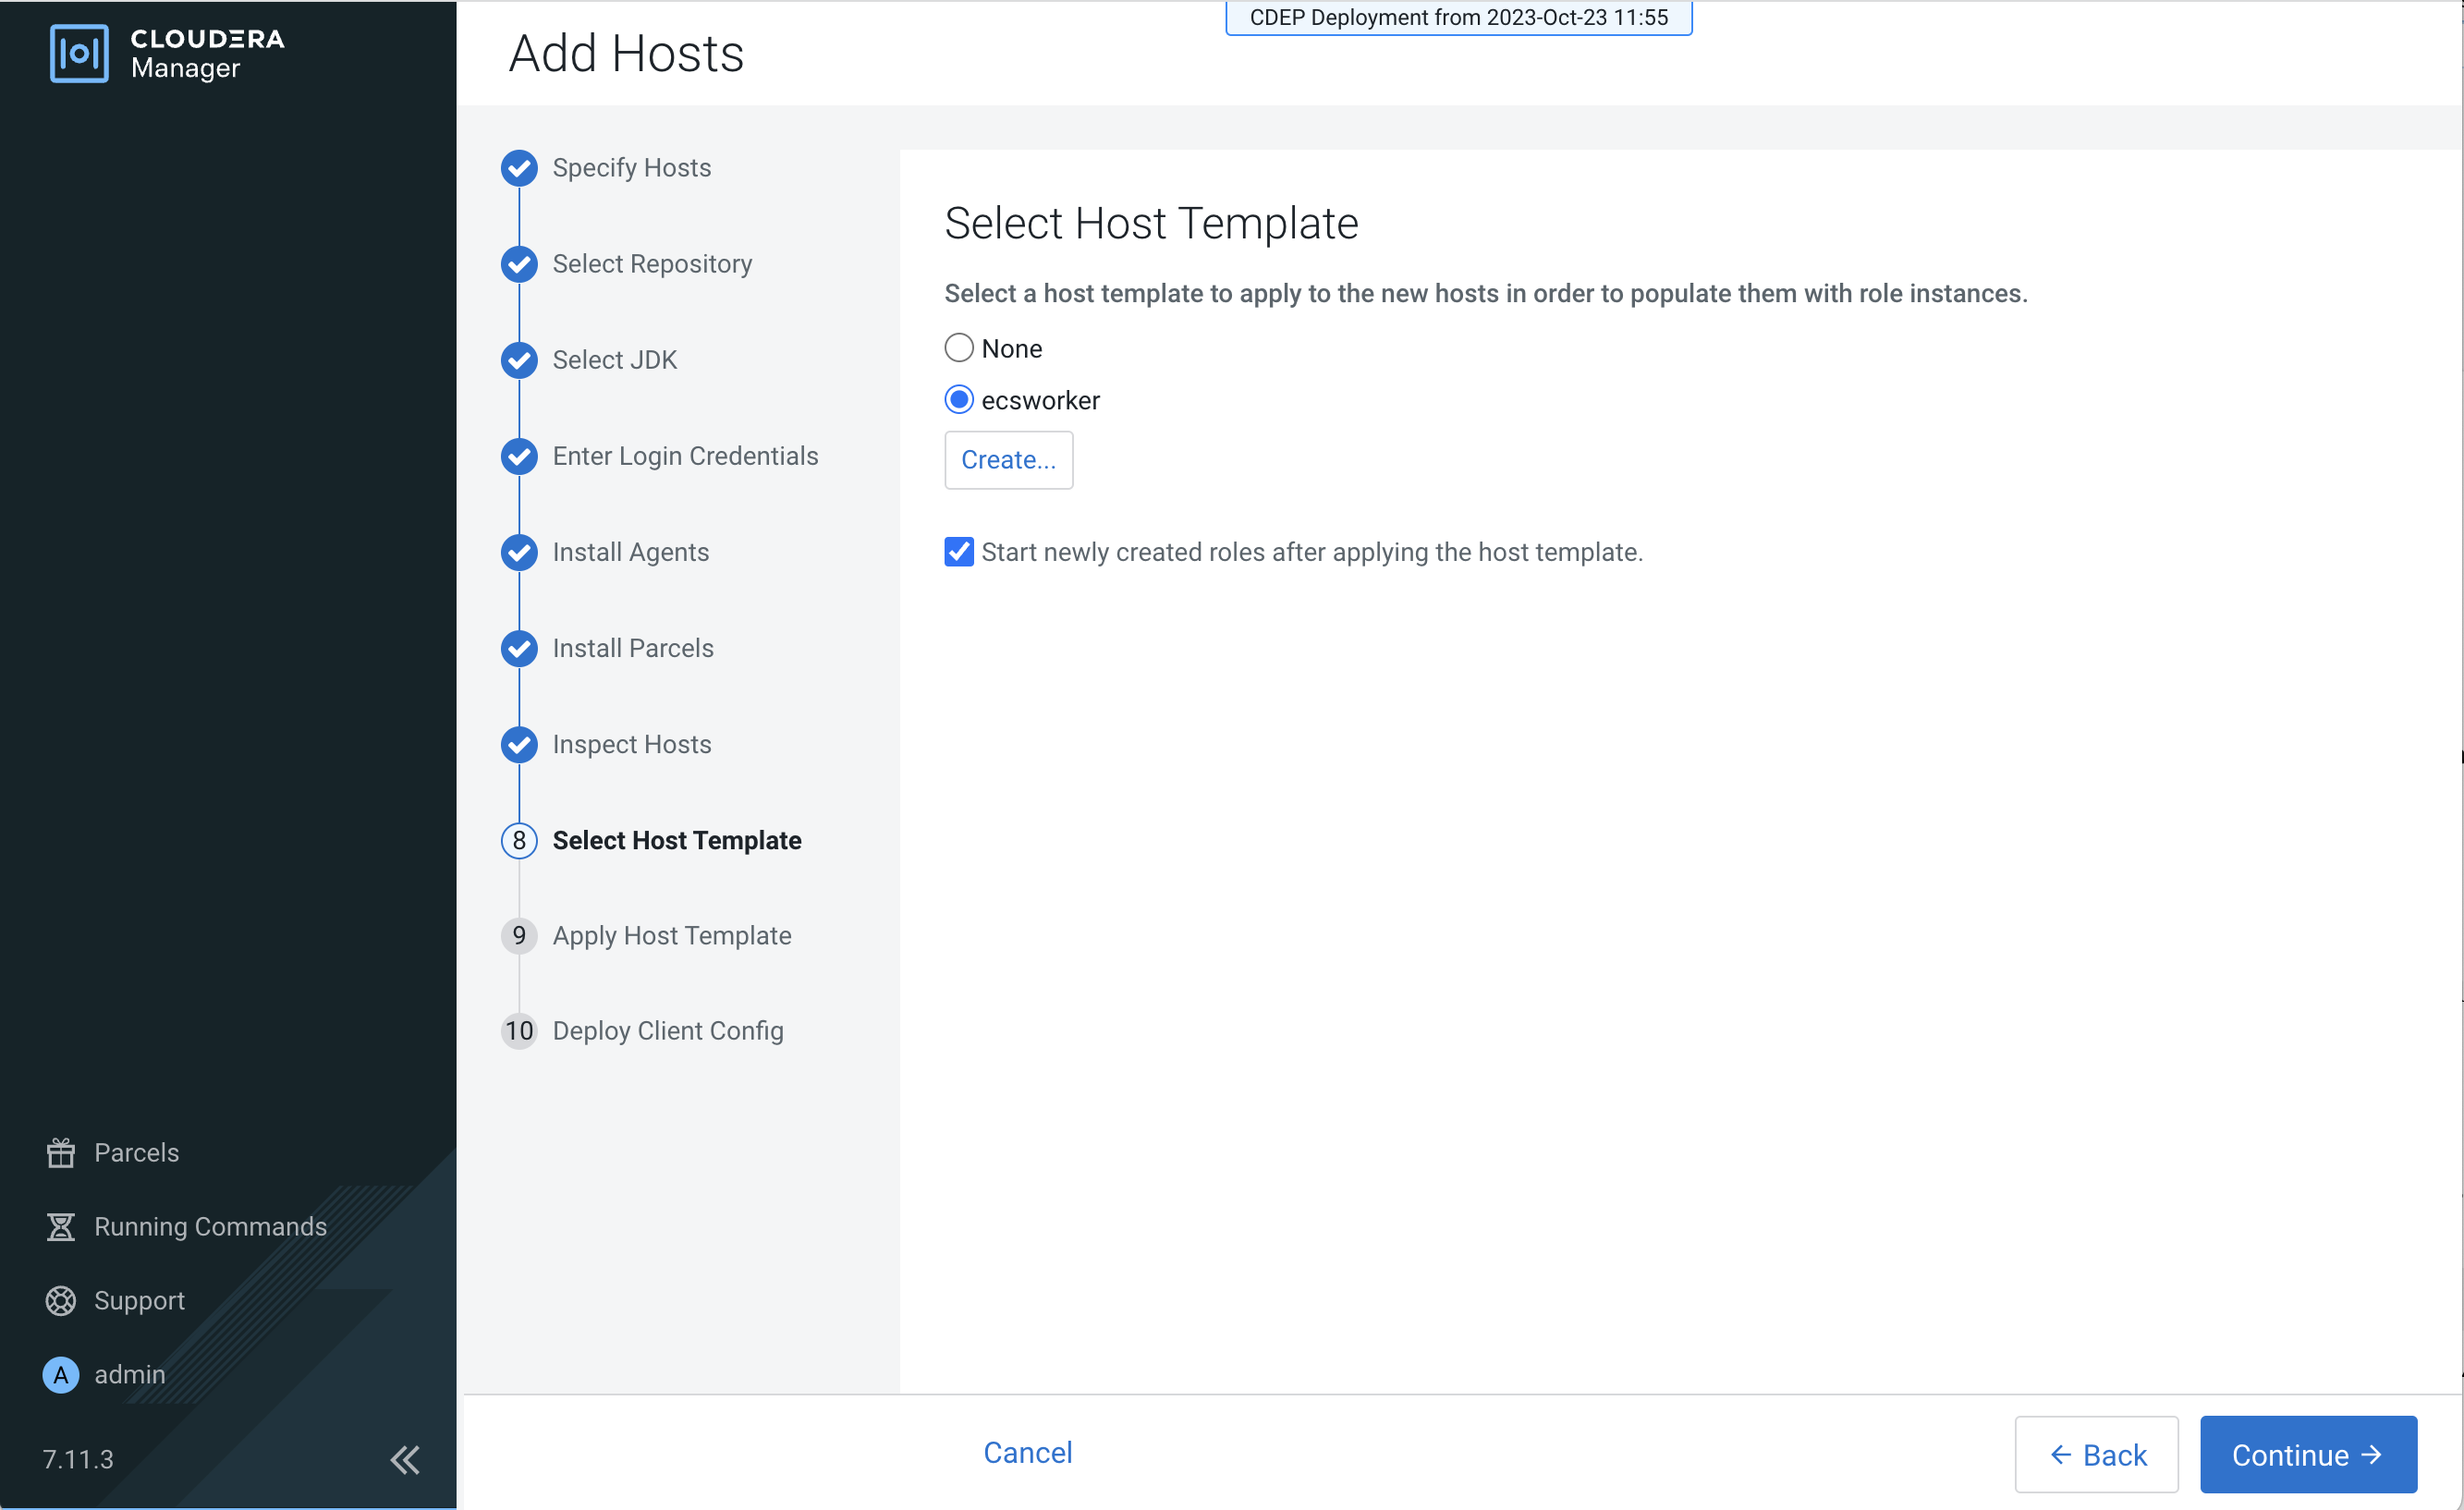Select the ecsworker host template radio
This screenshot has width=2464, height=1510.
[x=959, y=400]
